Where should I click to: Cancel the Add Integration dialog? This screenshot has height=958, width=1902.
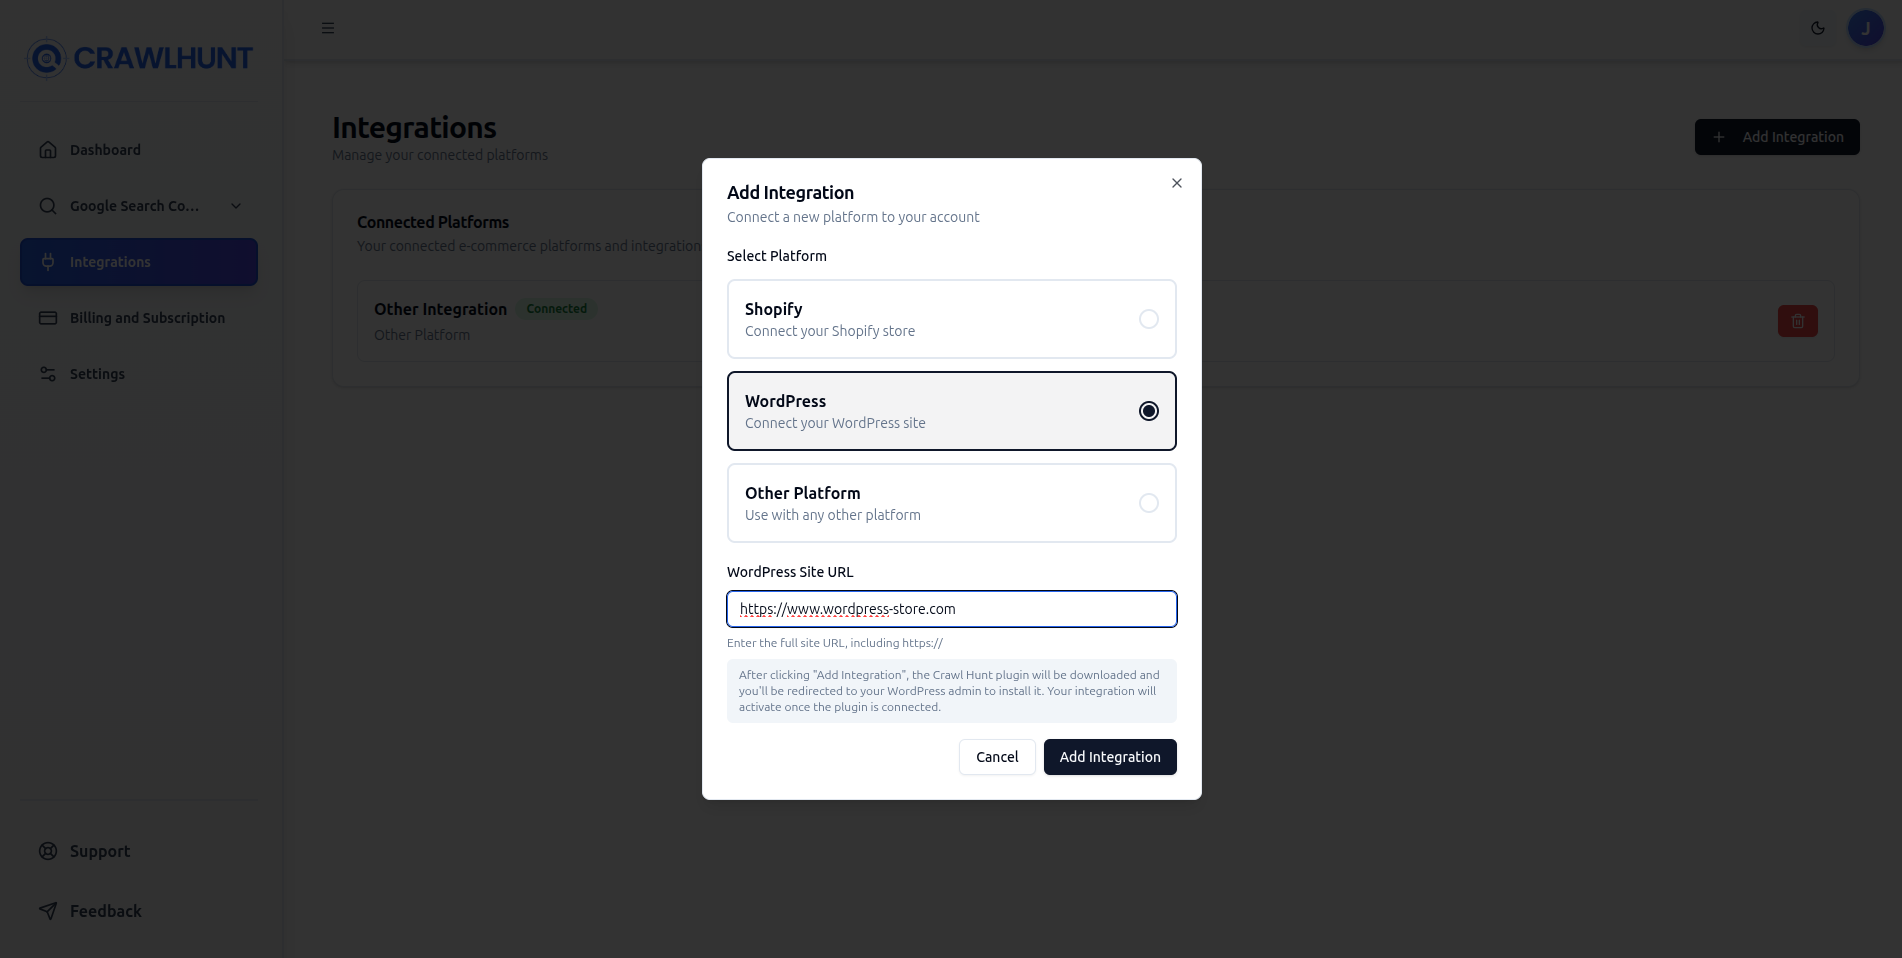point(996,757)
